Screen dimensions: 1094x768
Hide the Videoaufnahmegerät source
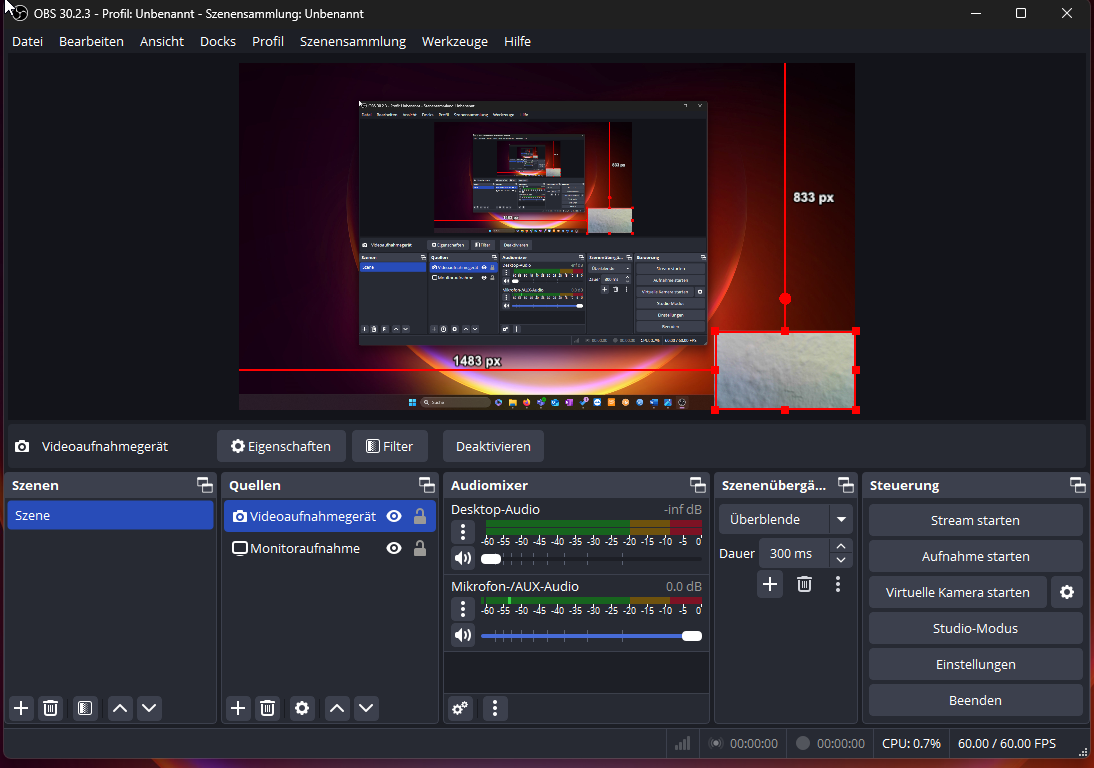pos(394,516)
